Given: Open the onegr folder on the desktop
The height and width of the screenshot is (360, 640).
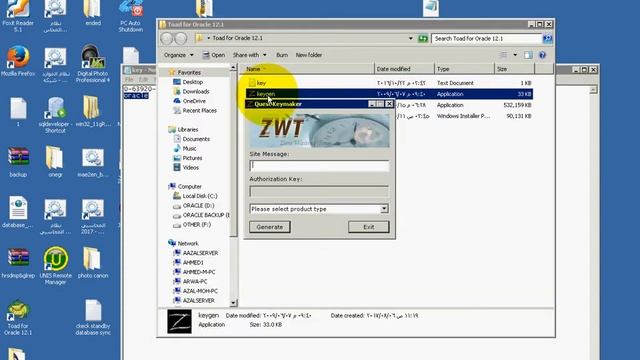Looking at the screenshot, I should [x=56, y=162].
